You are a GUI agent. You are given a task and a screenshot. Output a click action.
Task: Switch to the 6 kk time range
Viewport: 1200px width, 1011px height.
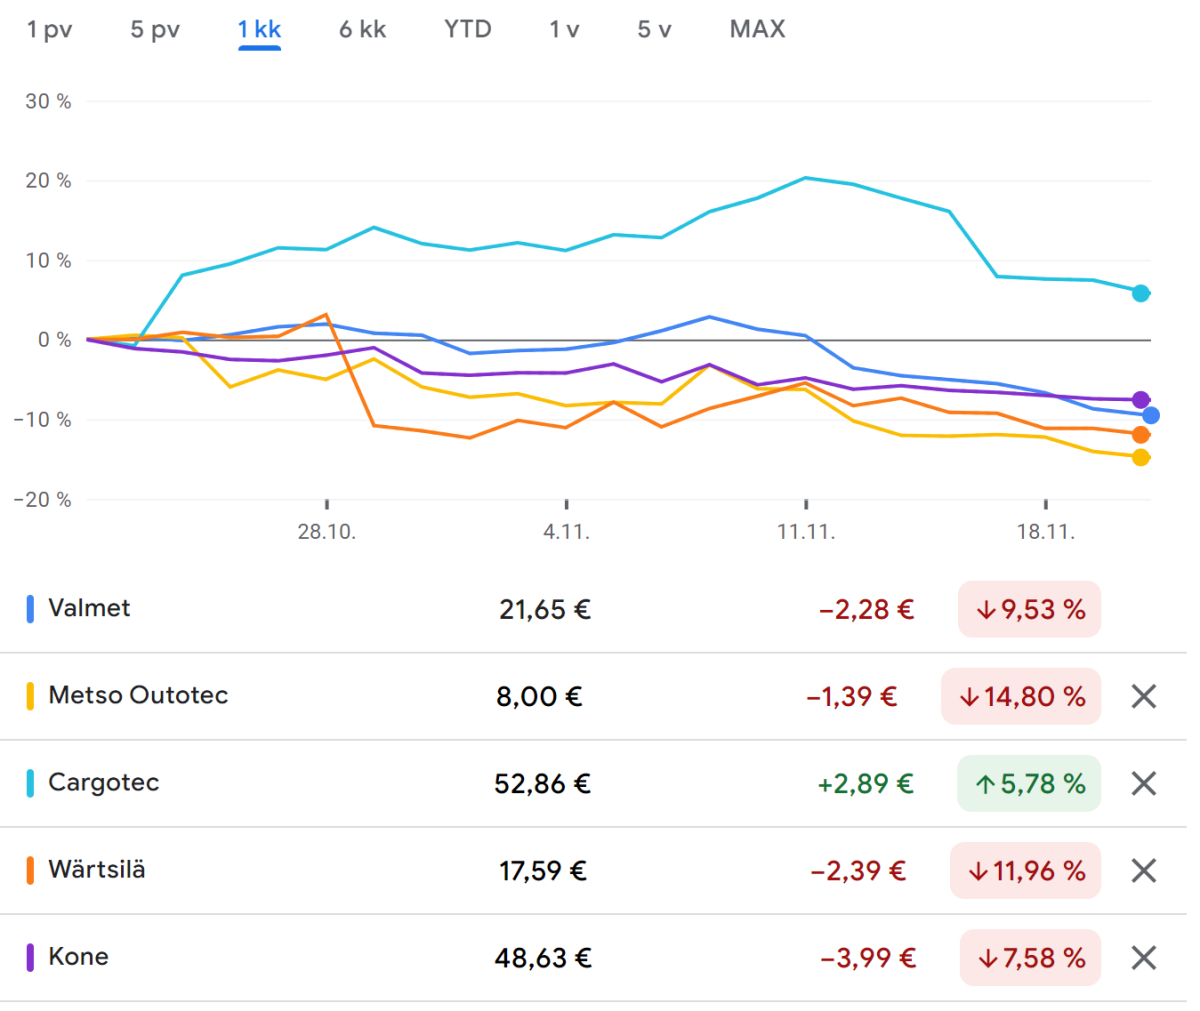[x=362, y=30]
